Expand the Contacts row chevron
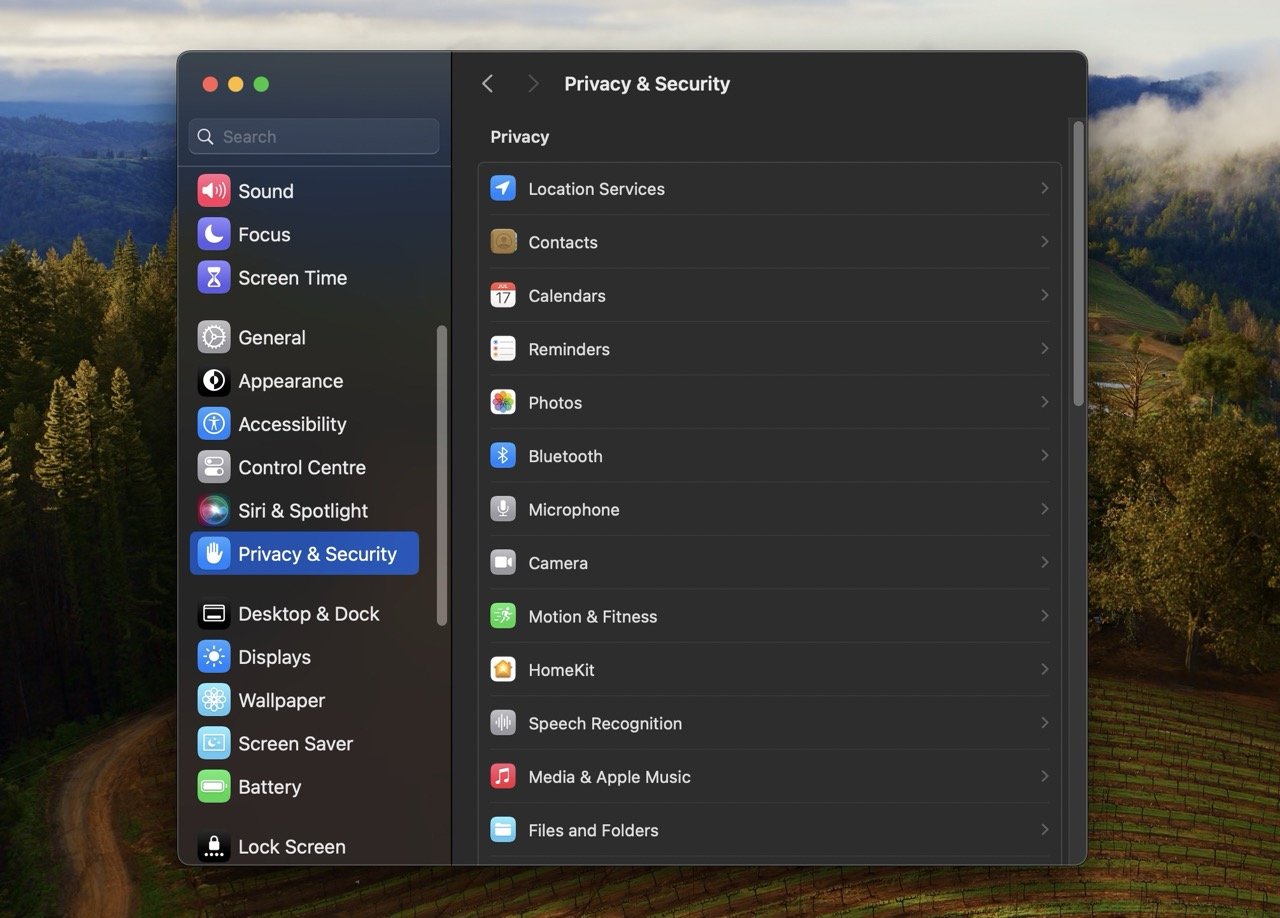This screenshot has width=1280, height=918. (1044, 241)
